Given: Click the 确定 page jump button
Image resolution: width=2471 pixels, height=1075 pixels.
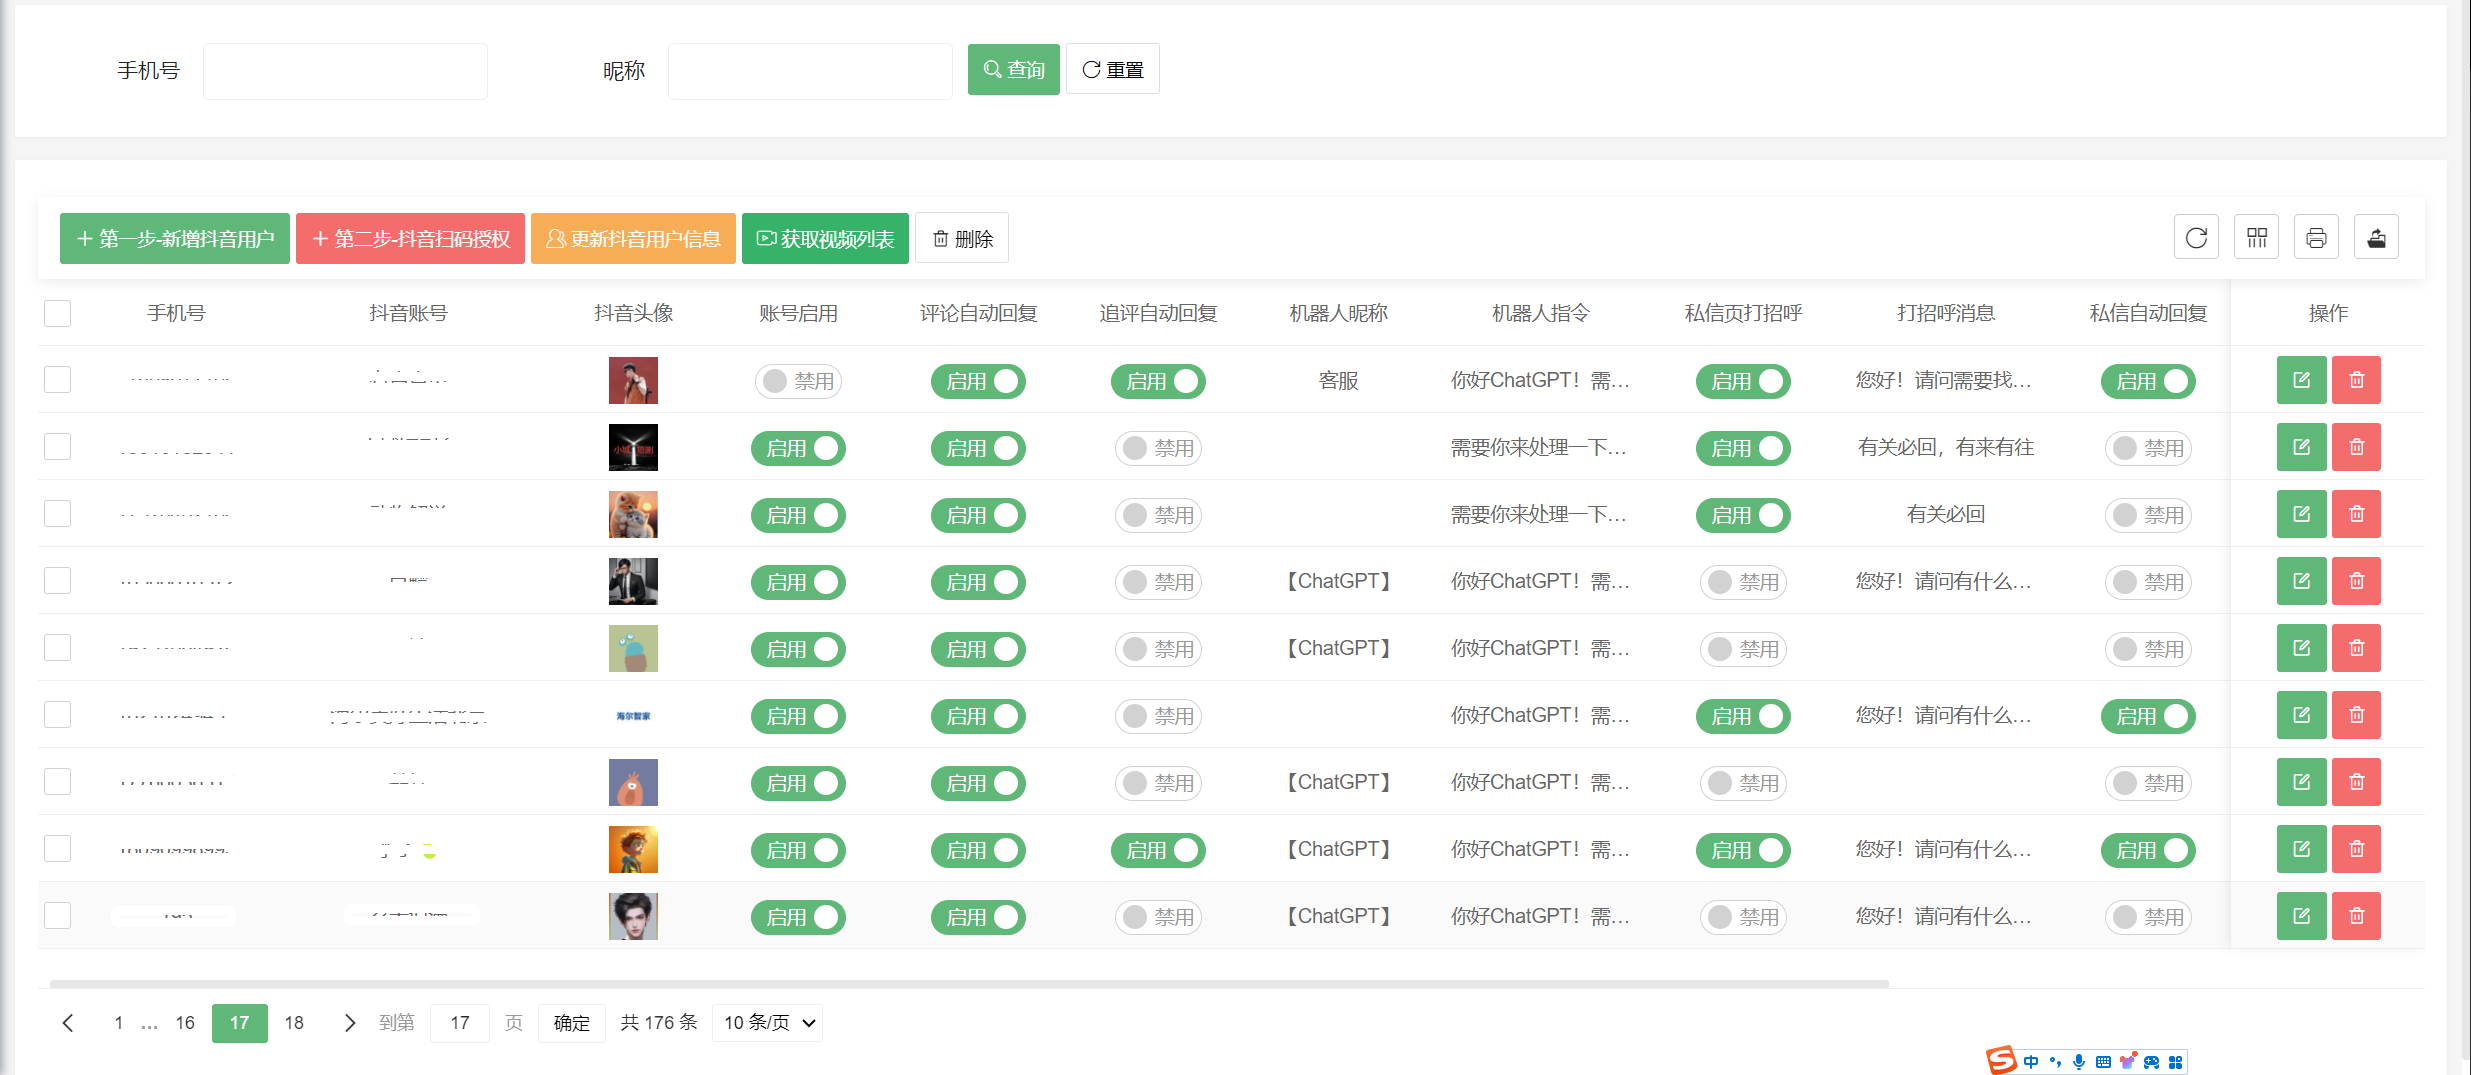Looking at the screenshot, I should pos(572,1023).
